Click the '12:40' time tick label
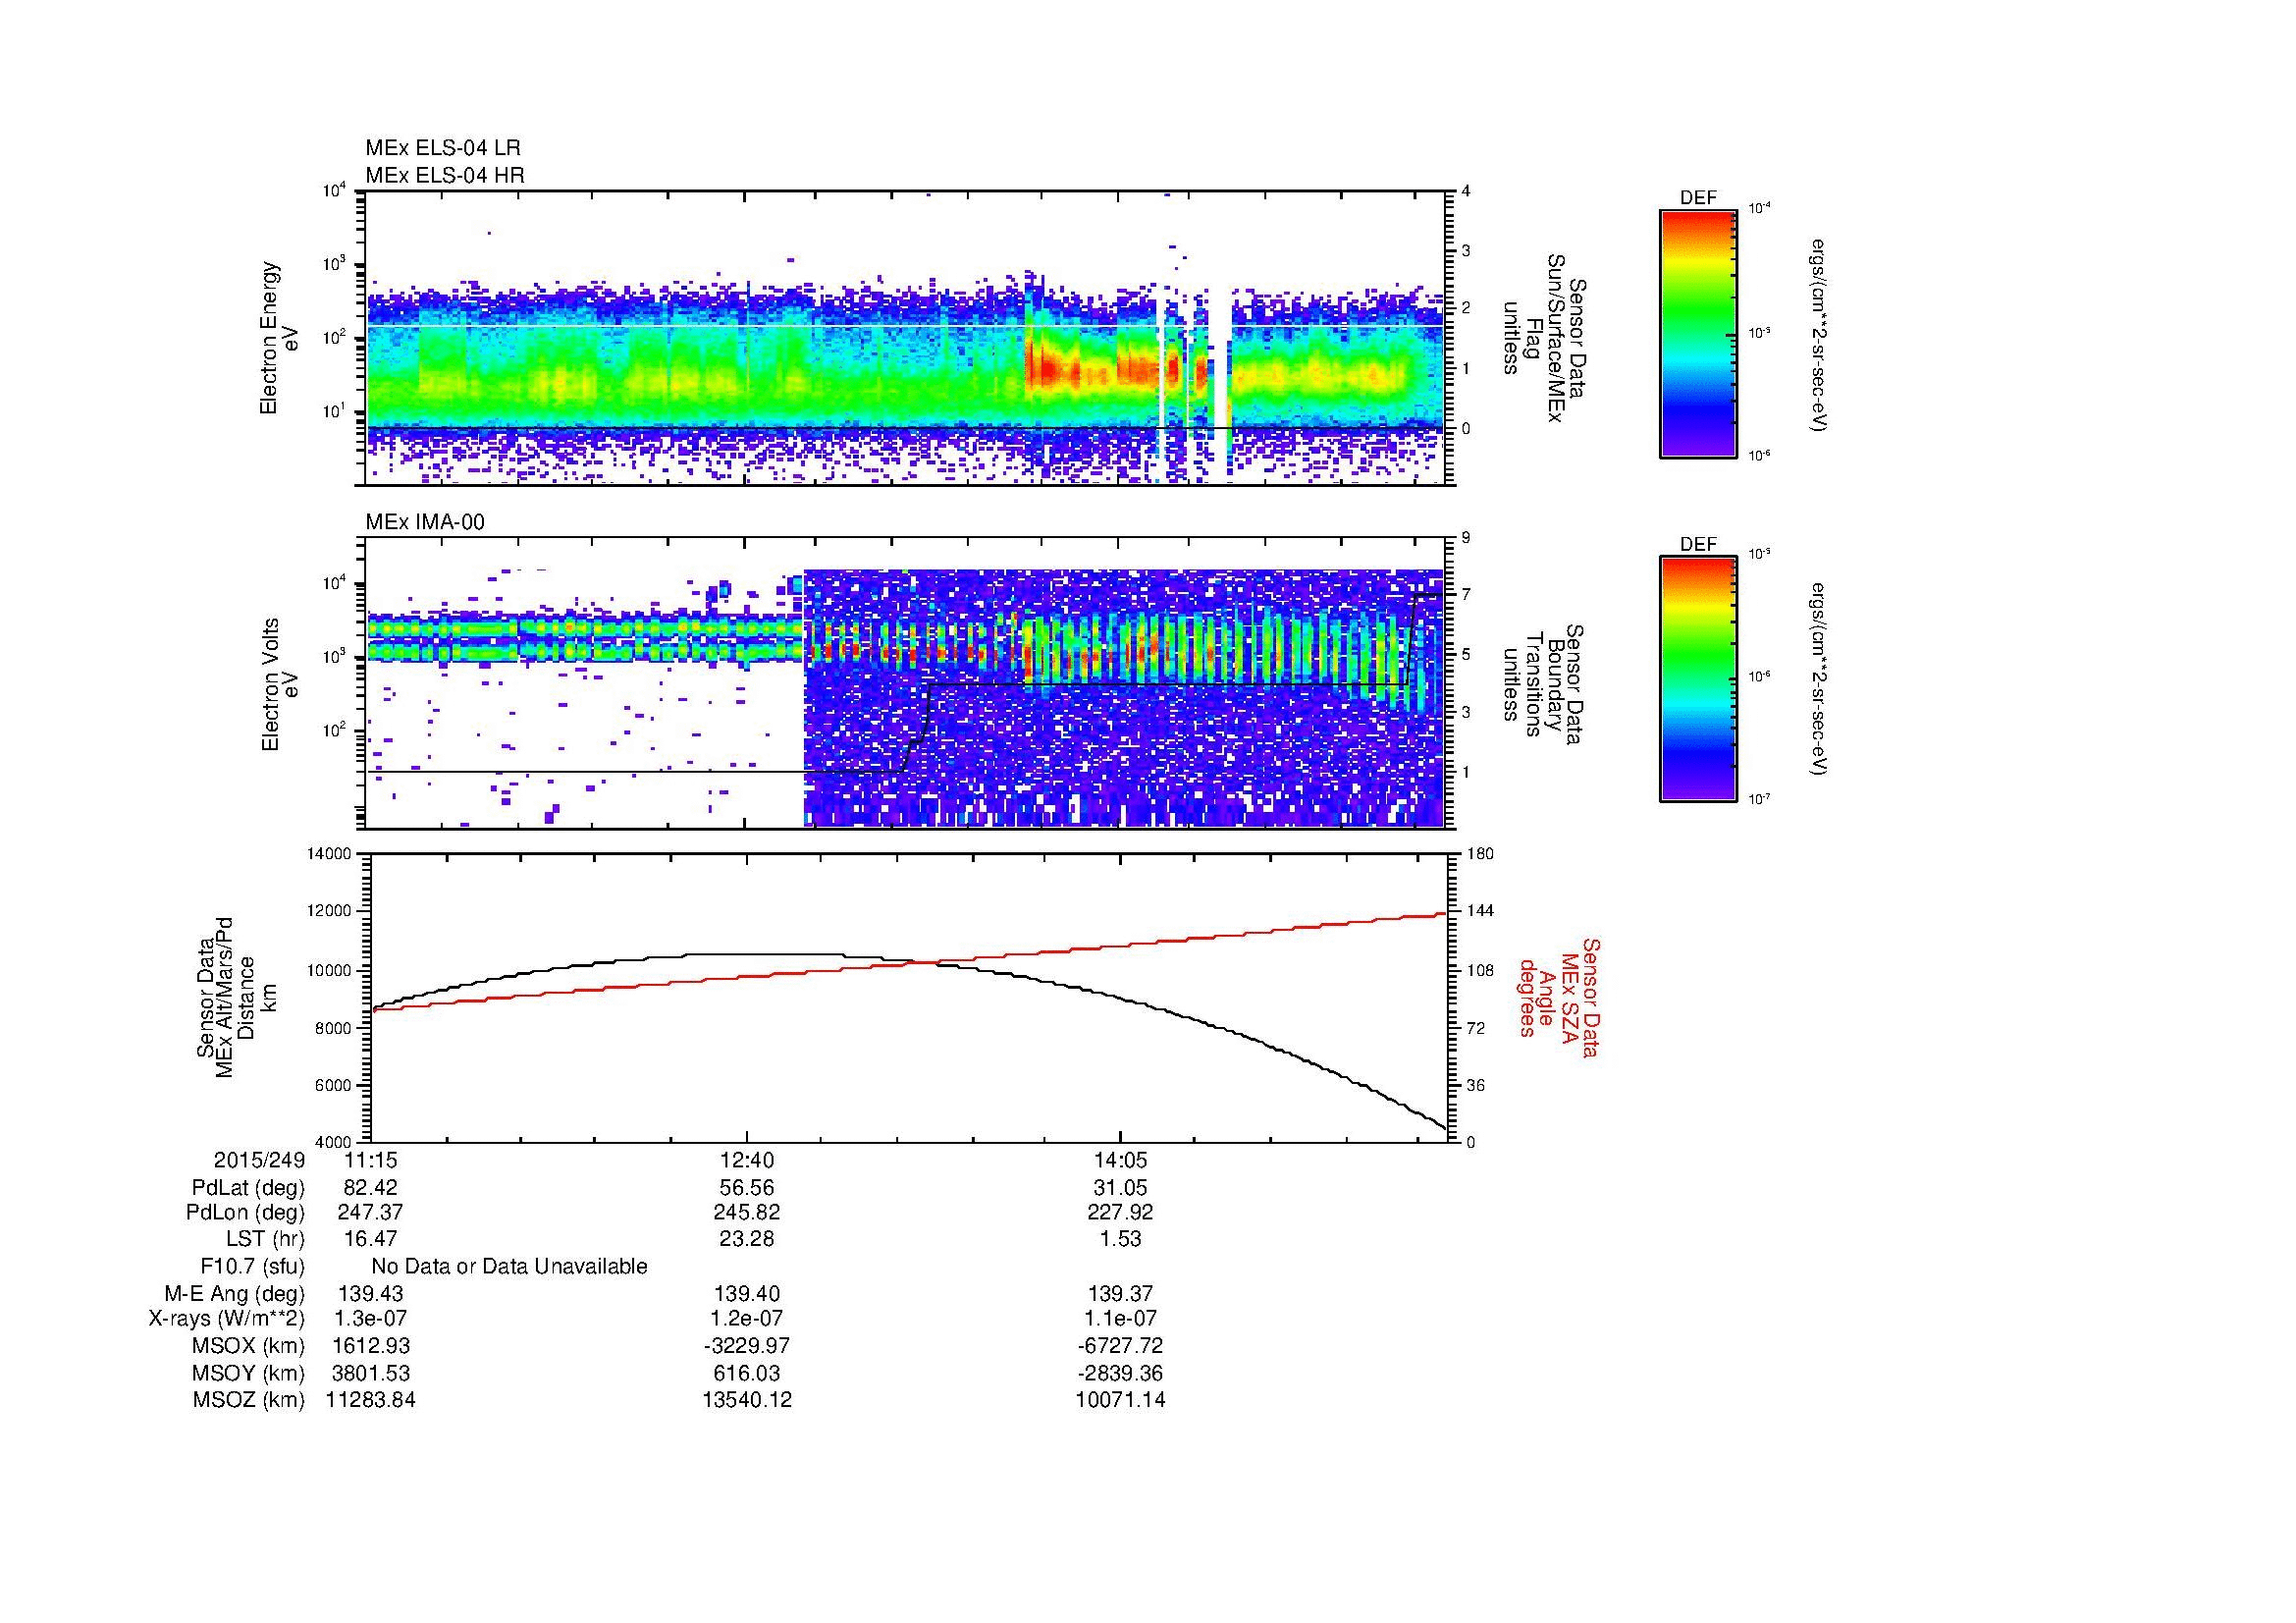The width and height of the screenshot is (2296, 1623). 746,1161
